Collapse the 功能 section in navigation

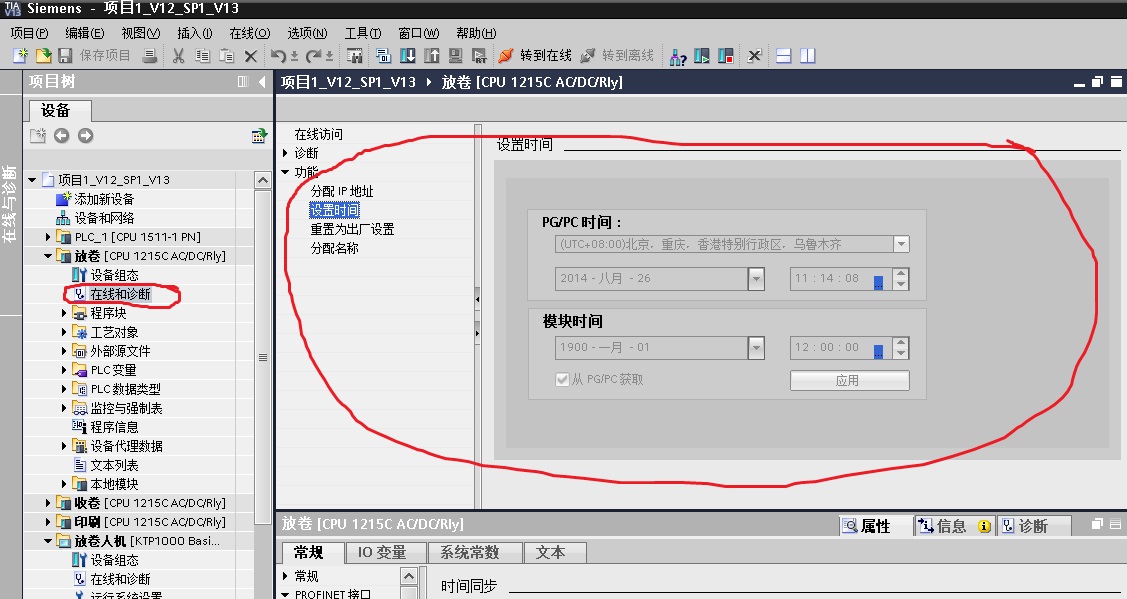(285, 172)
